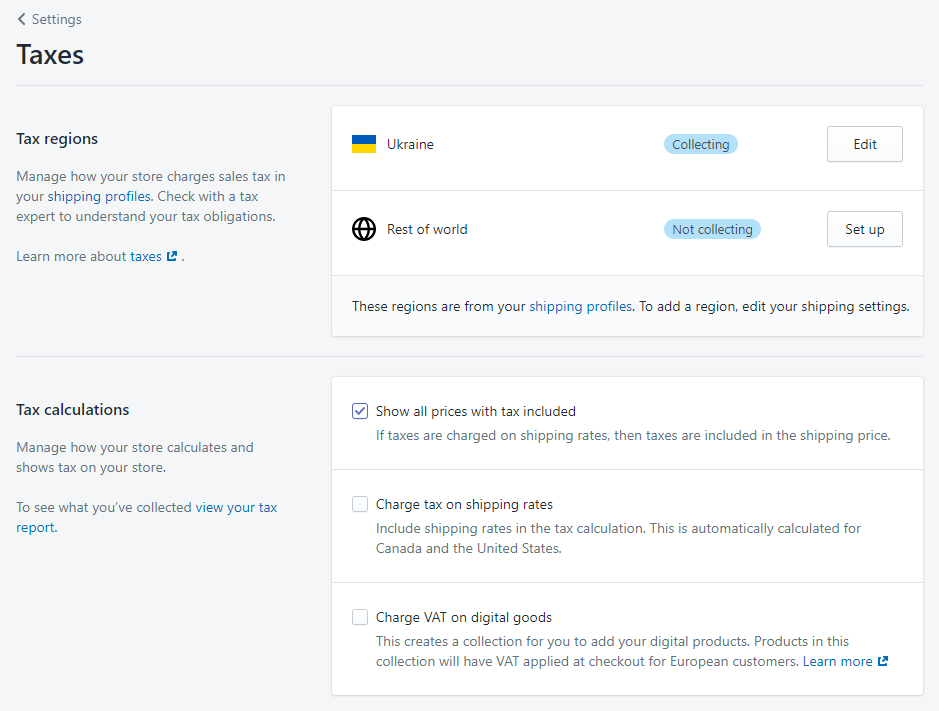Screen dimensions: 939x711
Task: Click the back chevron beside Settings
Action: (x=22, y=19)
